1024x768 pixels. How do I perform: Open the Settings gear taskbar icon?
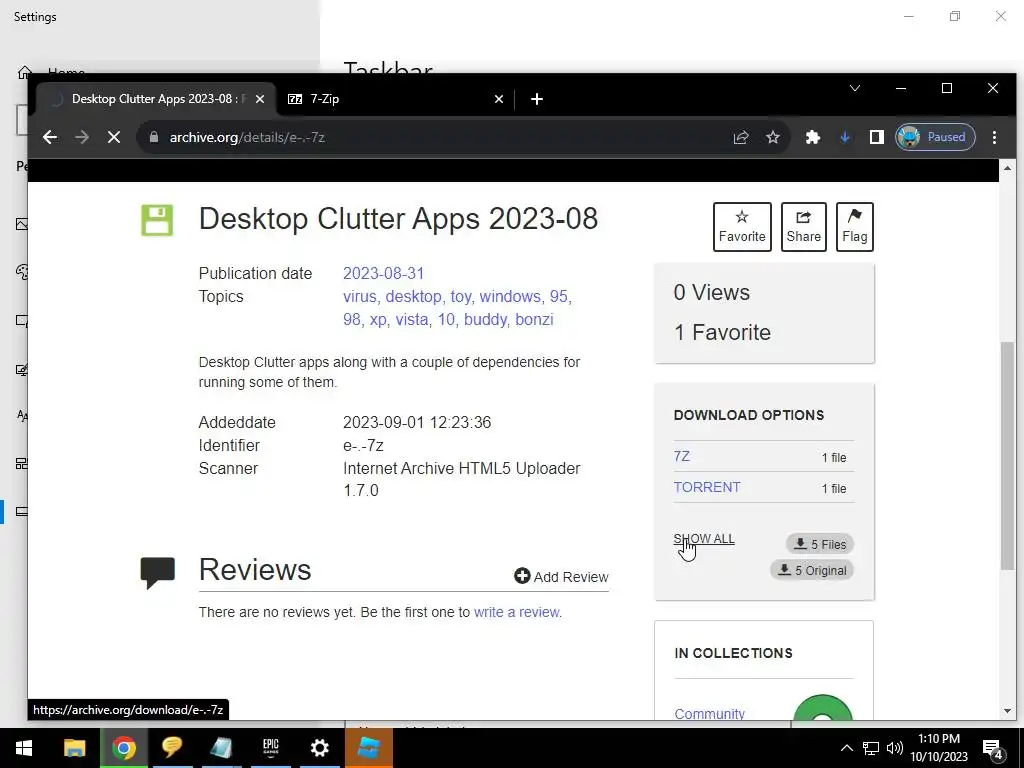[319, 748]
